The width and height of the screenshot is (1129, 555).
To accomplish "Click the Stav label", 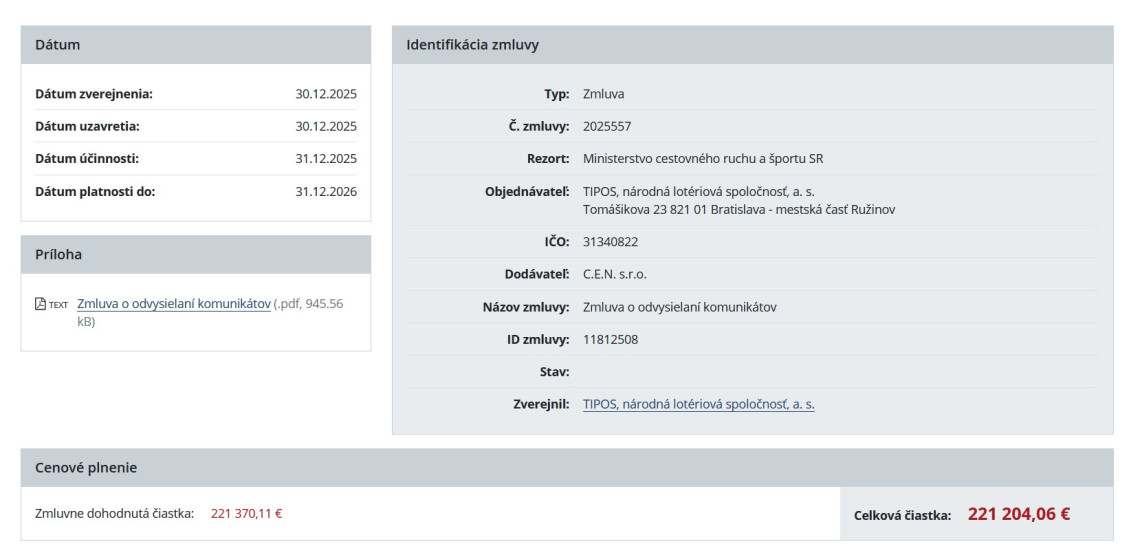I will click(556, 372).
